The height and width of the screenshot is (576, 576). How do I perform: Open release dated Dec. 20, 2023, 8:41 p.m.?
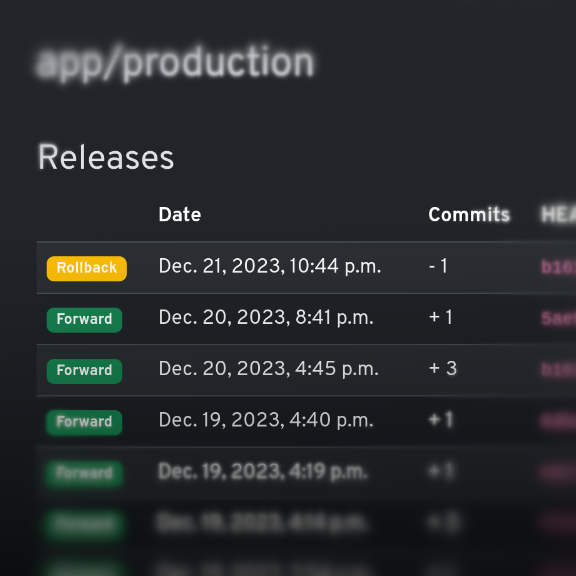coord(266,317)
